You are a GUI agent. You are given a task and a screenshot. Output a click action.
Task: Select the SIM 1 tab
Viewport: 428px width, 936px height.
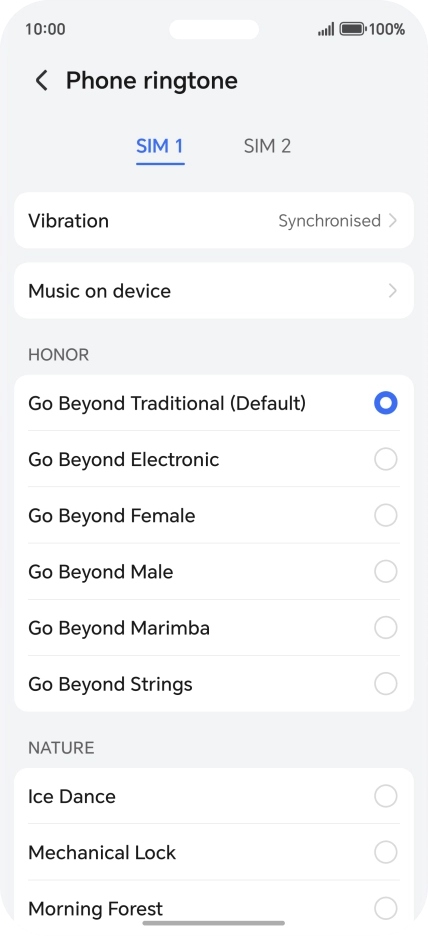pyautogui.click(x=160, y=146)
